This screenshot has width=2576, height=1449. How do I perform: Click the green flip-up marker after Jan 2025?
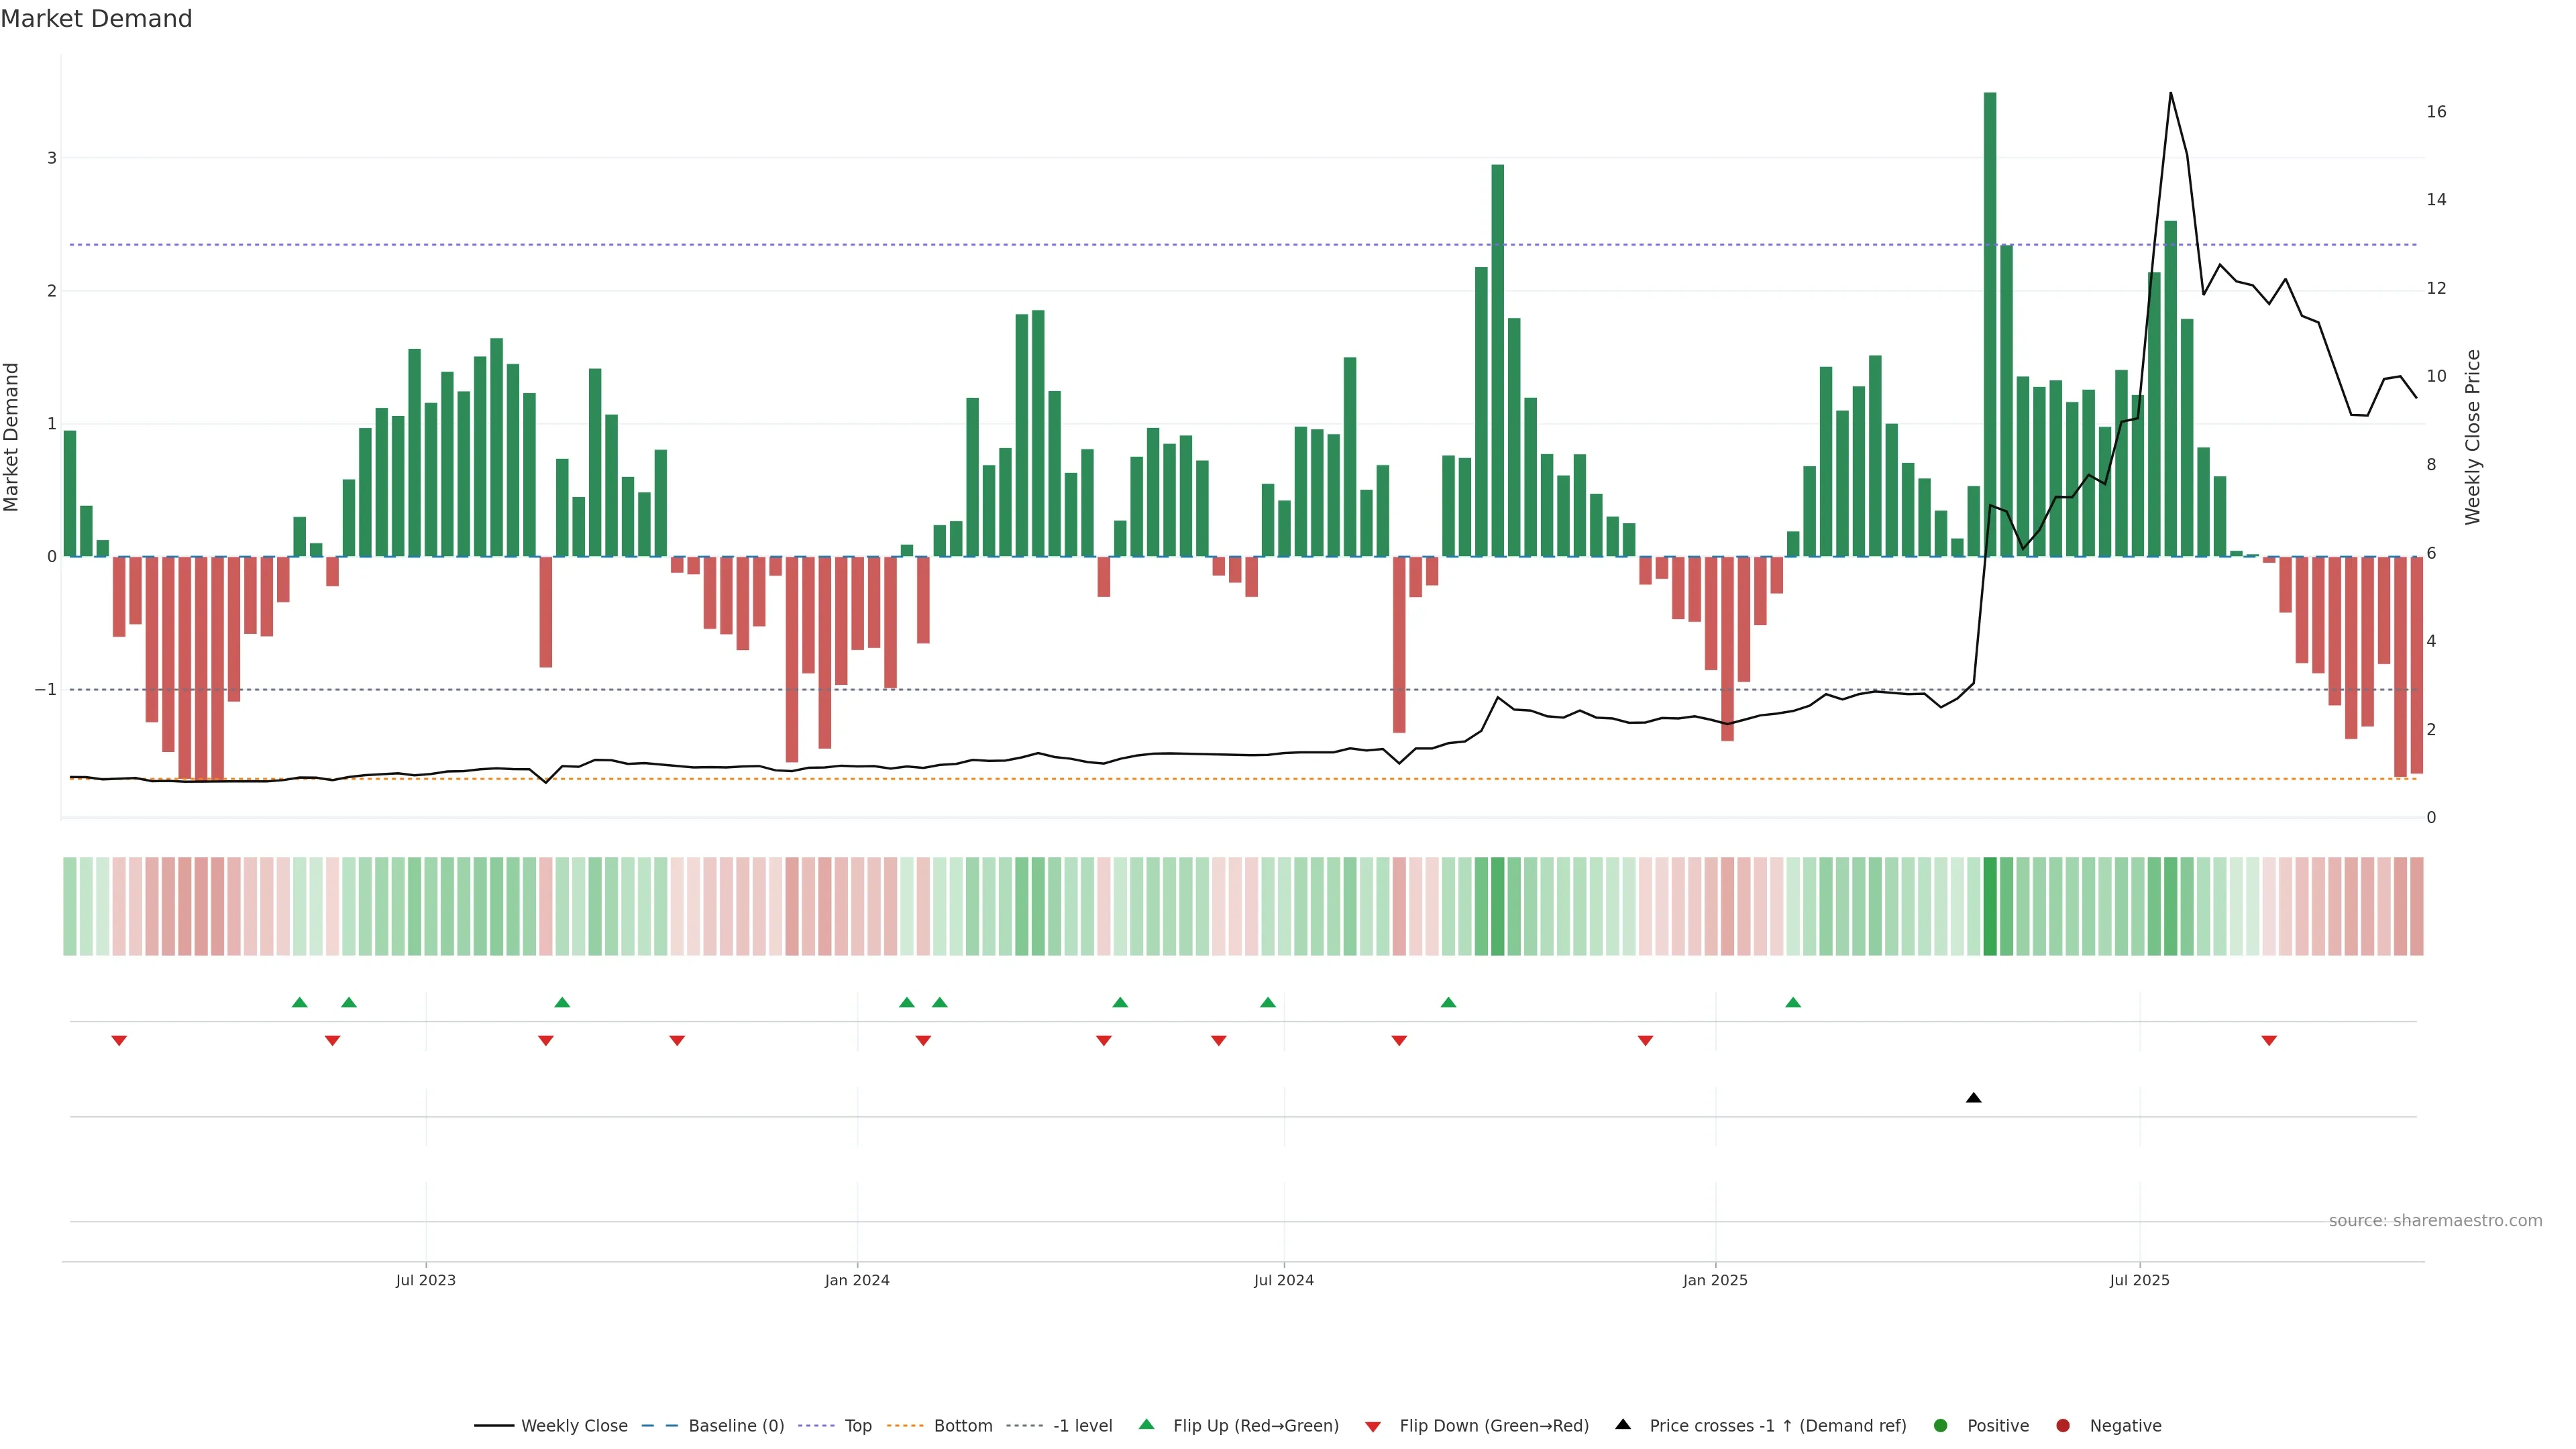point(1793,1002)
